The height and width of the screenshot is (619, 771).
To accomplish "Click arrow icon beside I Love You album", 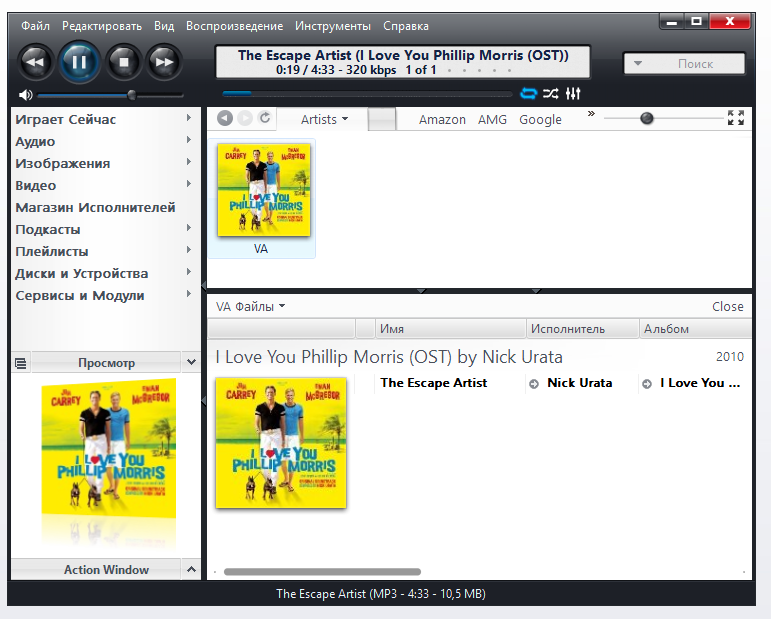I will click(647, 384).
